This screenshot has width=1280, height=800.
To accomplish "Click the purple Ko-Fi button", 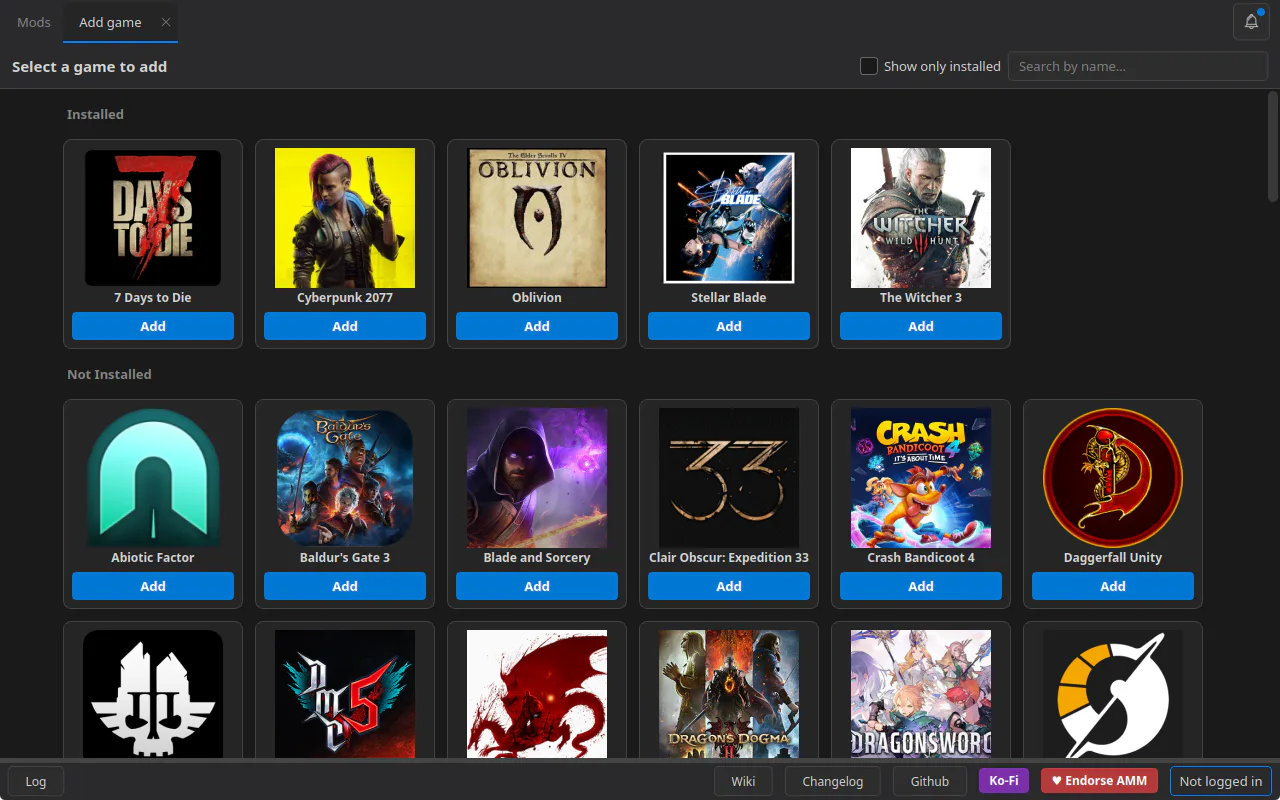I will click(x=1004, y=781).
